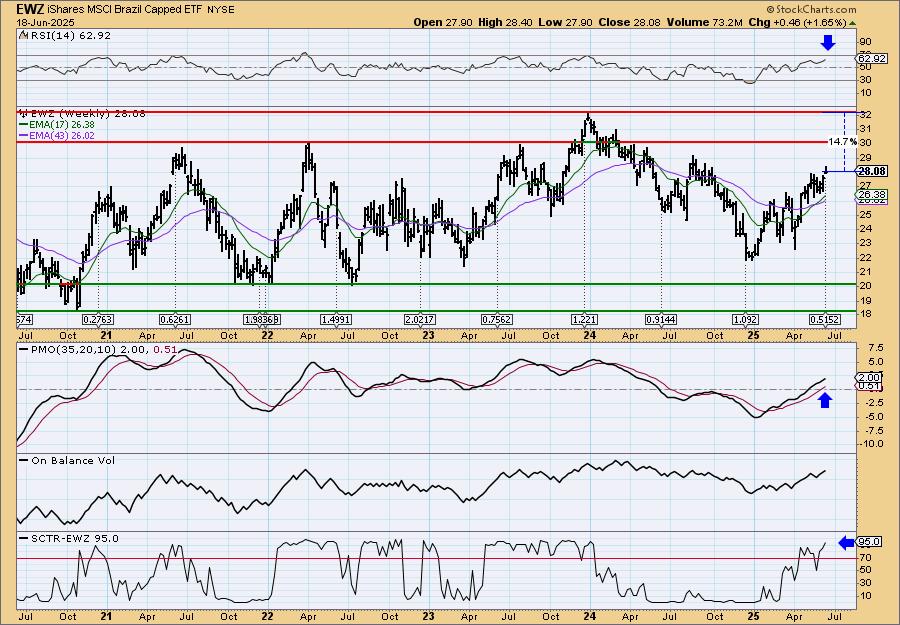Click the Low 27.90 value
This screenshot has height=625, width=900.
click(x=565, y=22)
